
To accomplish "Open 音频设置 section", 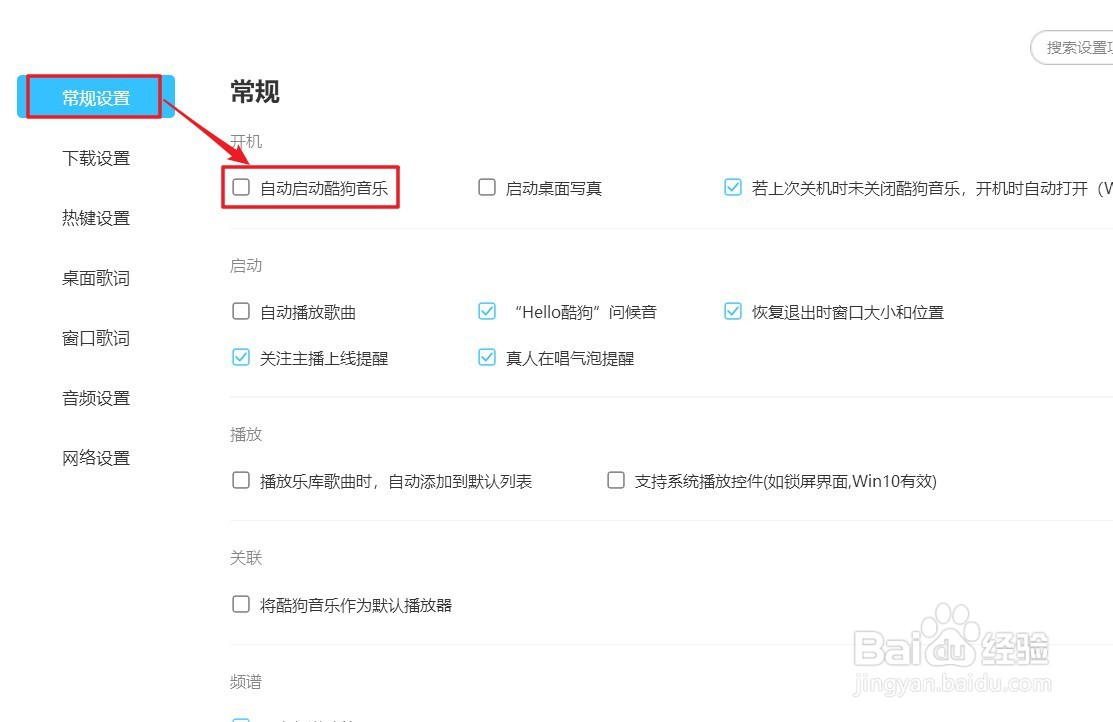I will coord(96,398).
